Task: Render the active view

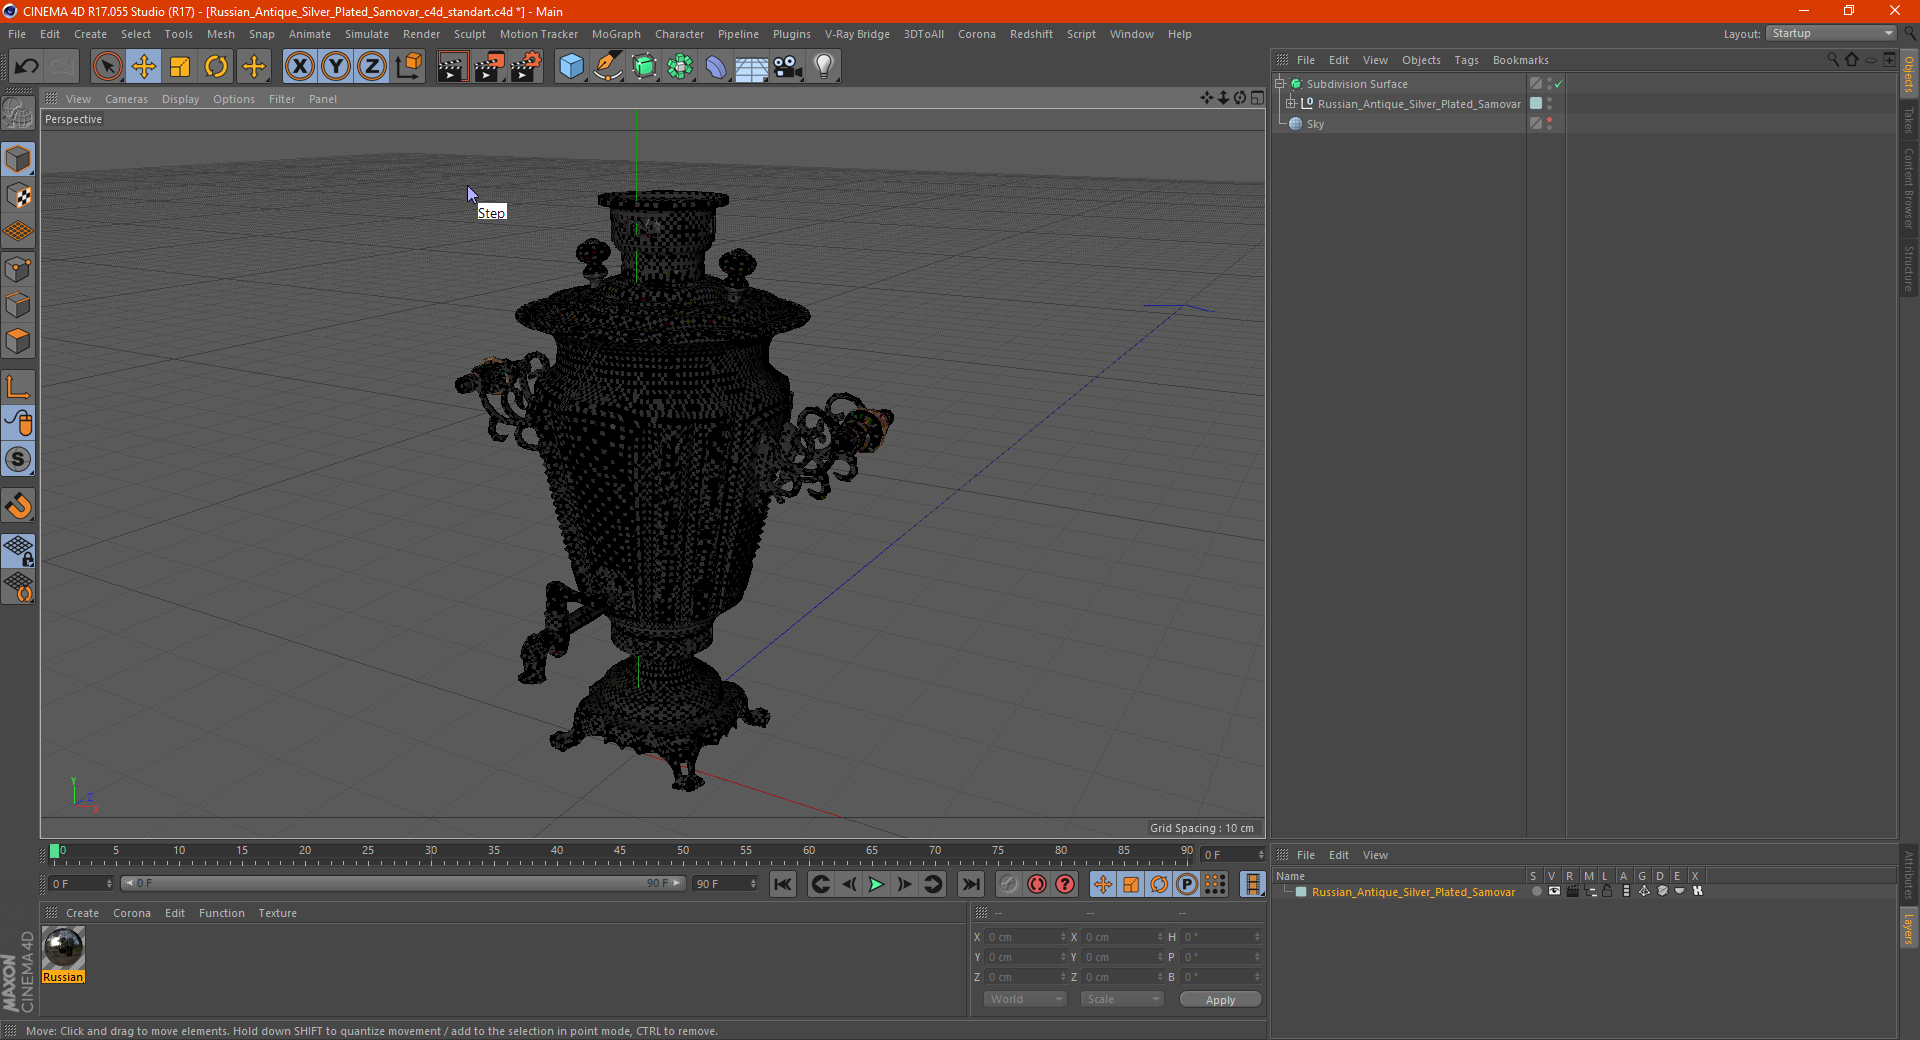Action: pos(452,67)
